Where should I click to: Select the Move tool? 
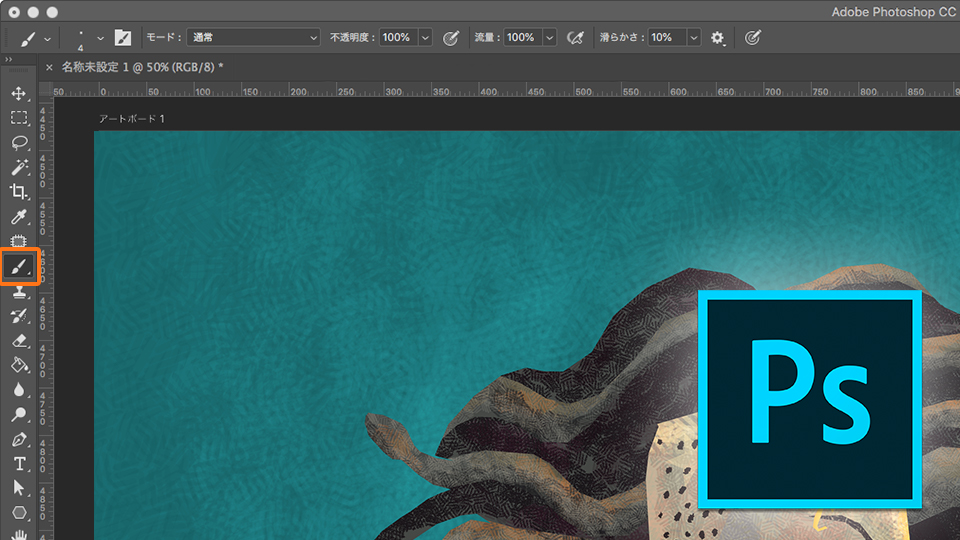[19, 93]
